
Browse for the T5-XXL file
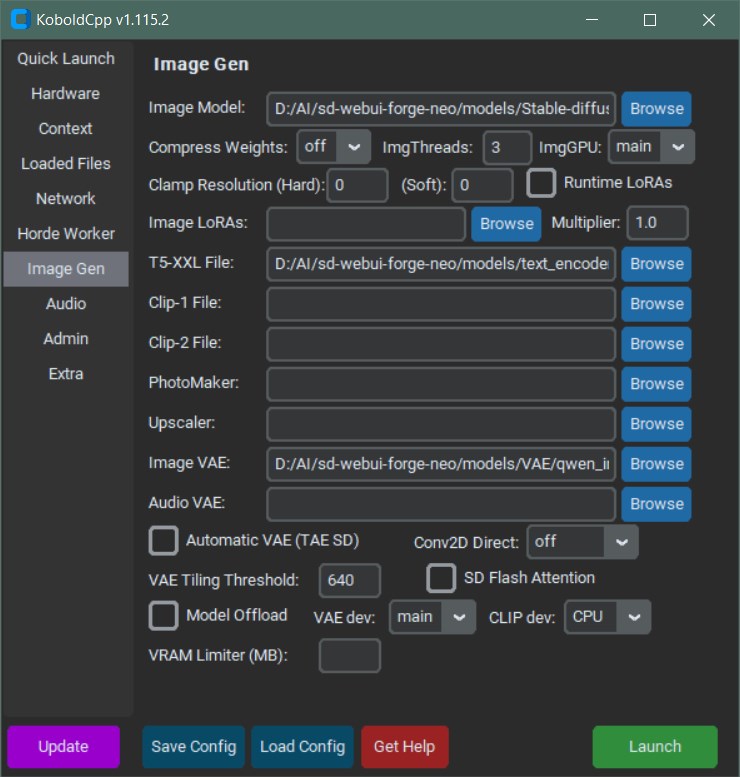click(656, 264)
